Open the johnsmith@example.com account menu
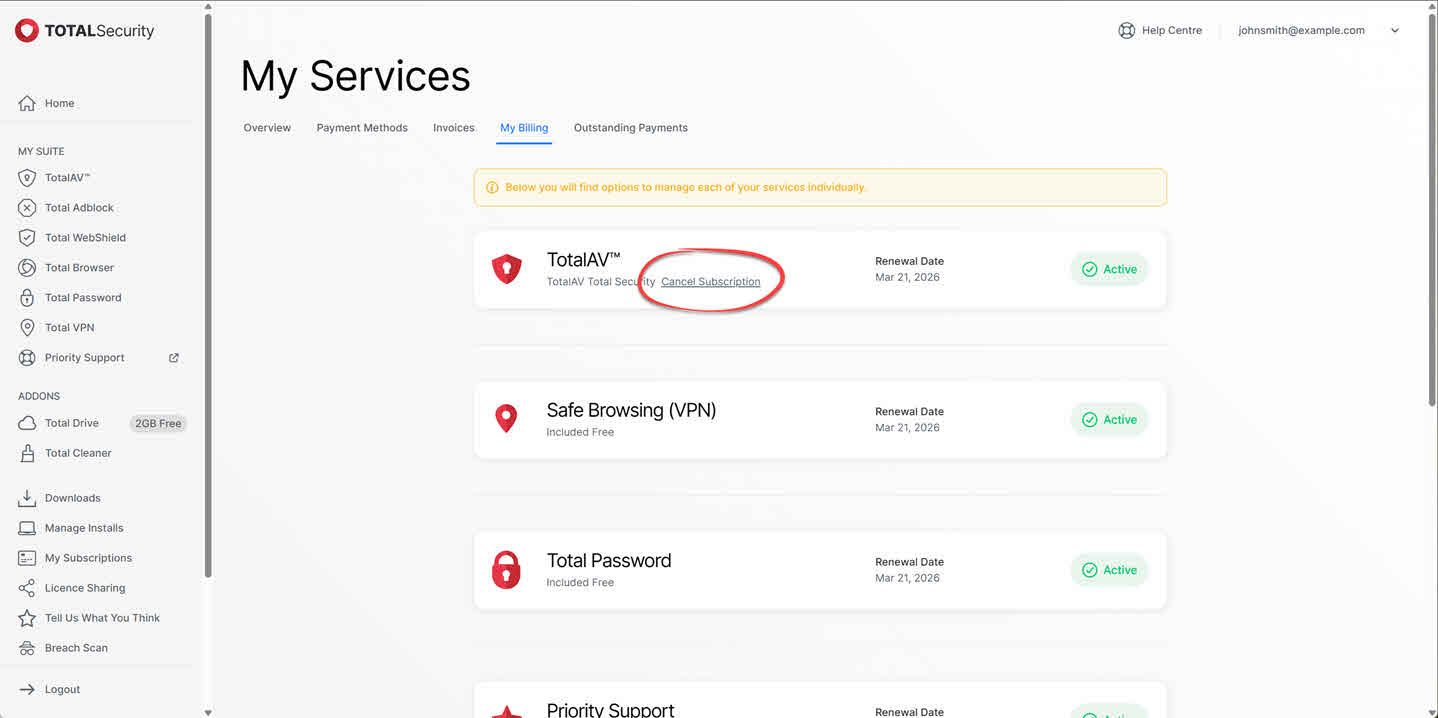1438x718 pixels. click(x=1301, y=31)
